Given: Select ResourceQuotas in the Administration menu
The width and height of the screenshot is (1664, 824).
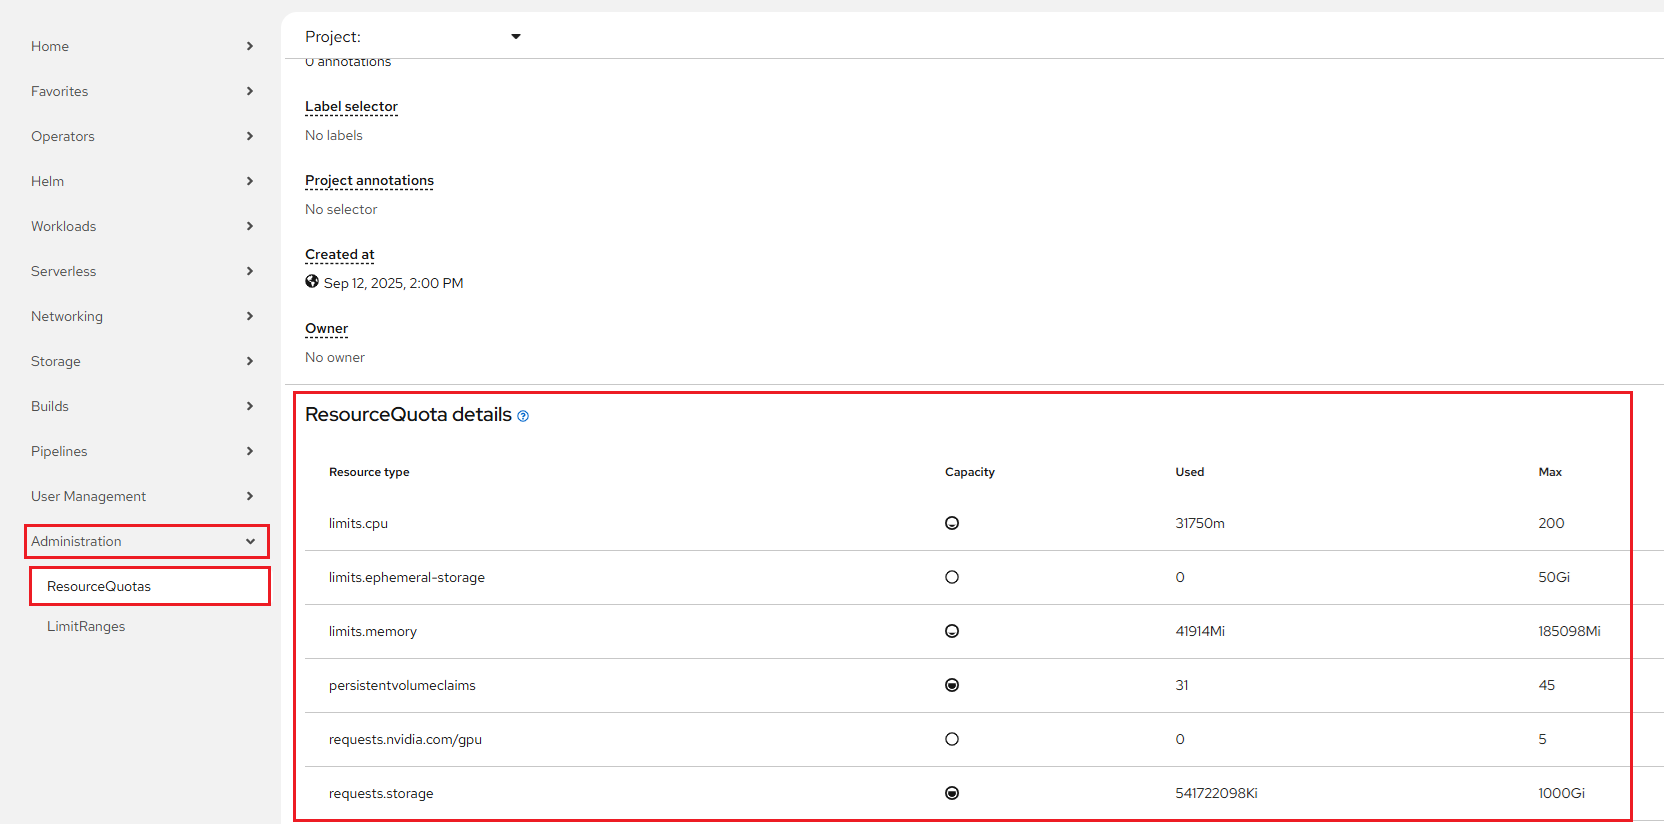Looking at the screenshot, I should click(x=99, y=586).
